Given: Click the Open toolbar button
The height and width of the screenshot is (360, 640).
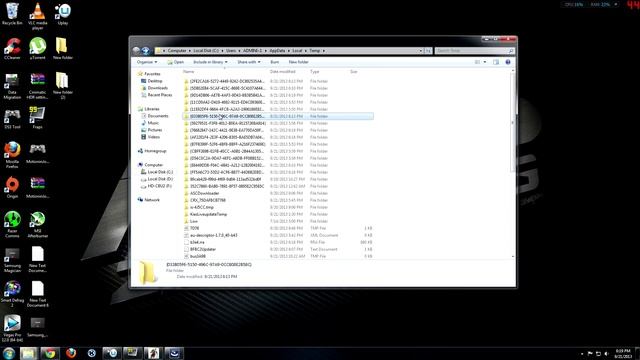Looking at the screenshot, I should point(176,62).
